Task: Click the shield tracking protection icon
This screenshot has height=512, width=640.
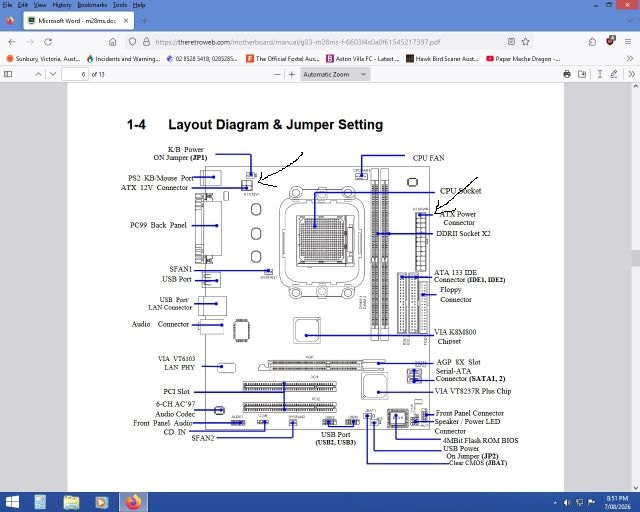Action: [x=132, y=42]
